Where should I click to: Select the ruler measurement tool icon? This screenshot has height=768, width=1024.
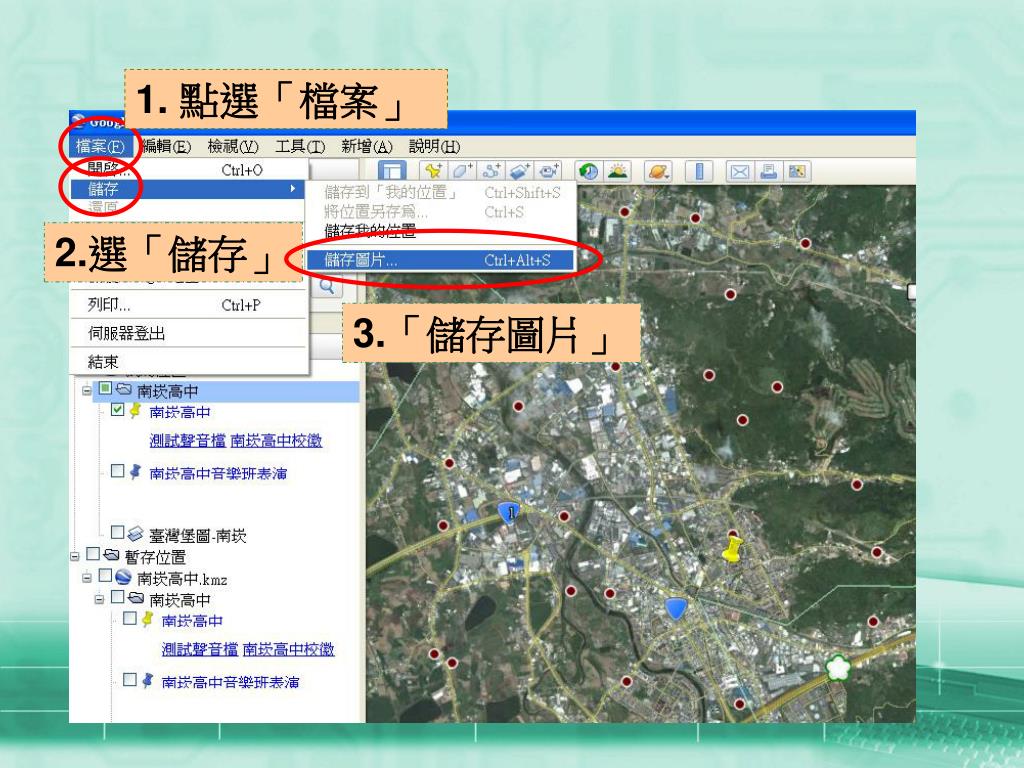coord(699,171)
